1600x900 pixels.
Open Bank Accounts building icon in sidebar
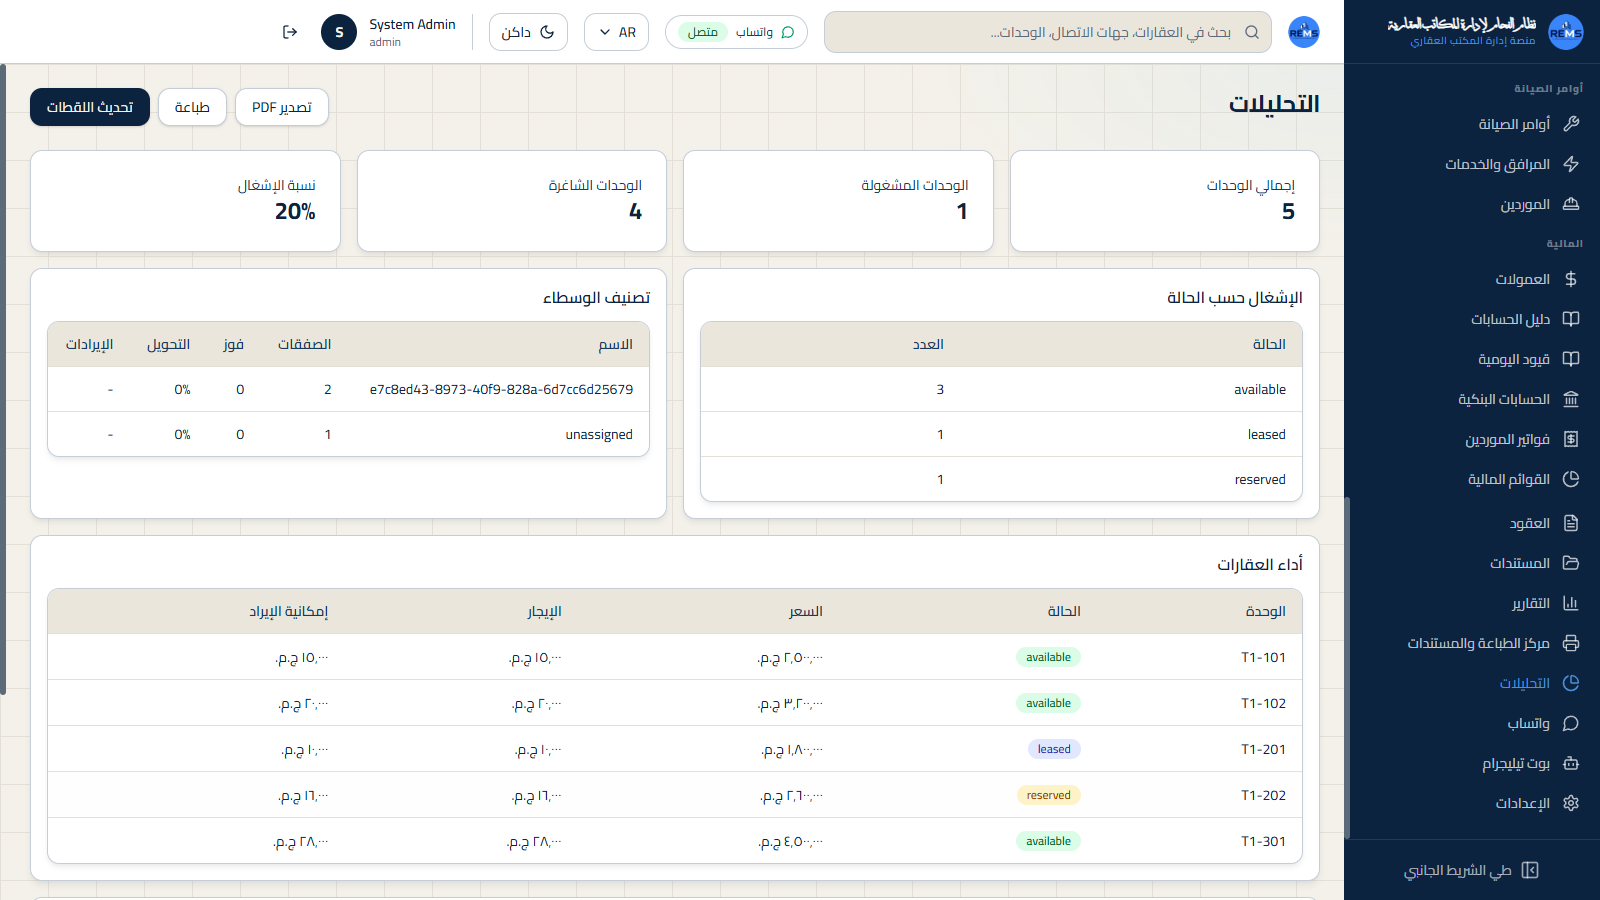[1571, 399]
